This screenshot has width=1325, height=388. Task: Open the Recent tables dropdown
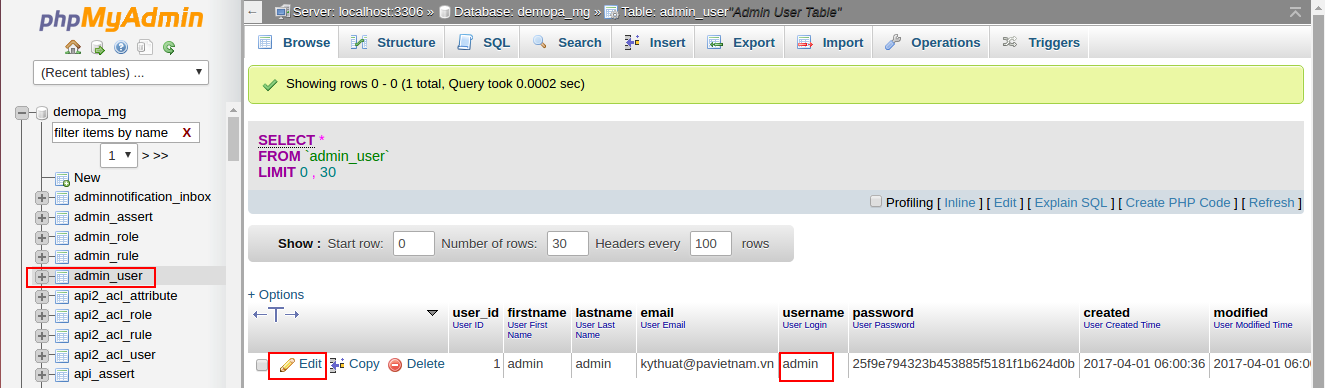point(121,73)
